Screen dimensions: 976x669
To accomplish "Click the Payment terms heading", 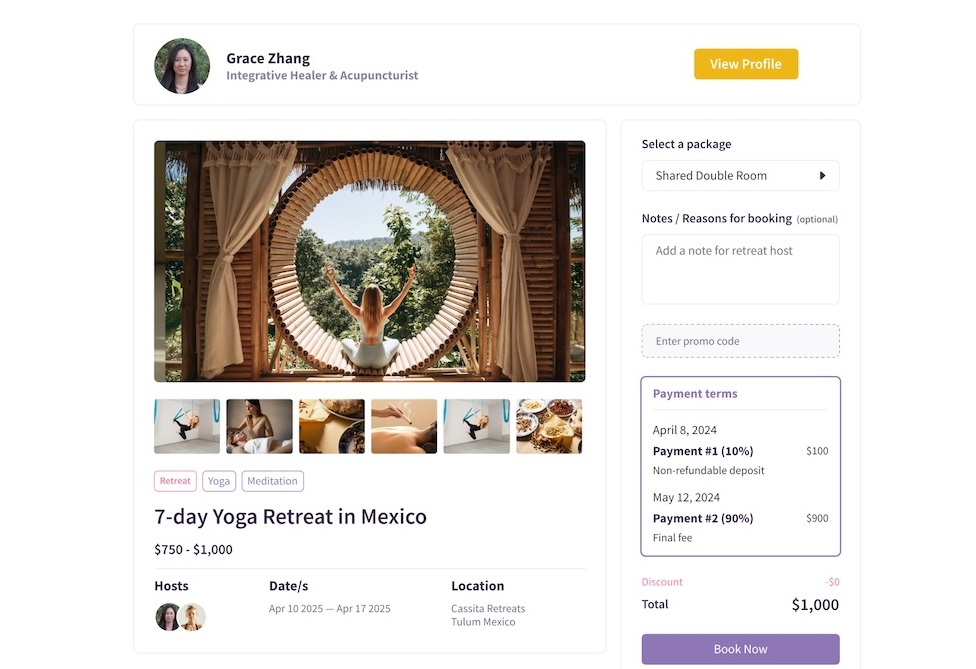I will pyautogui.click(x=695, y=393).
